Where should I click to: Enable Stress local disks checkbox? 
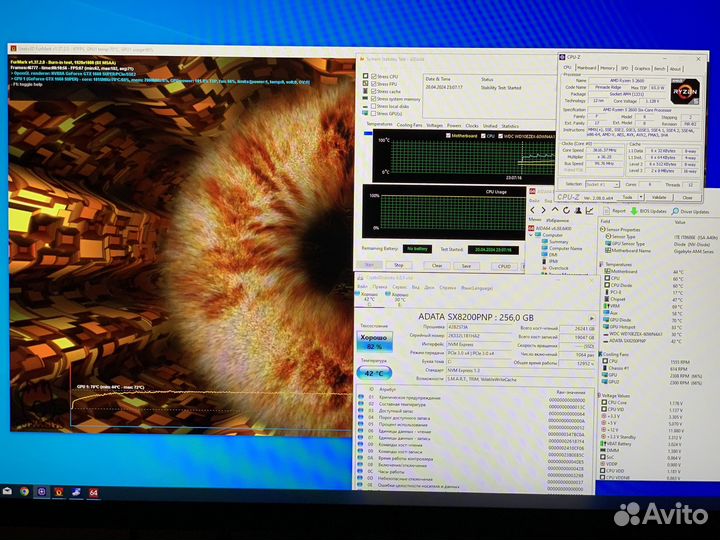click(x=374, y=106)
